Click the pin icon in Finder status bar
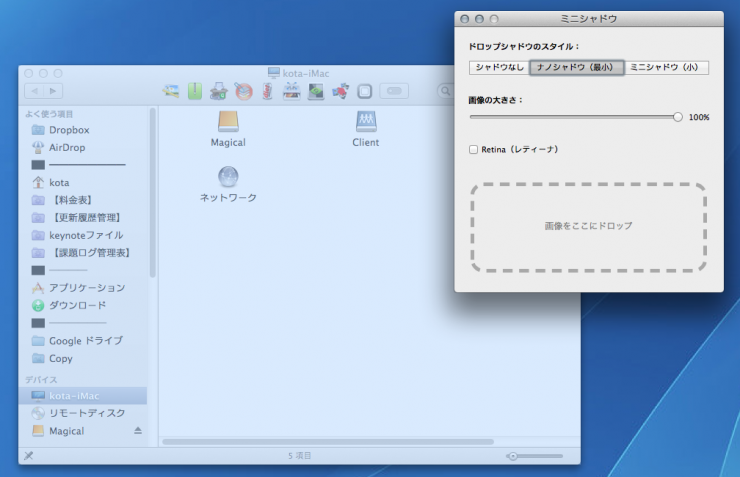This screenshot has height=477, width=740. point(29,455)
